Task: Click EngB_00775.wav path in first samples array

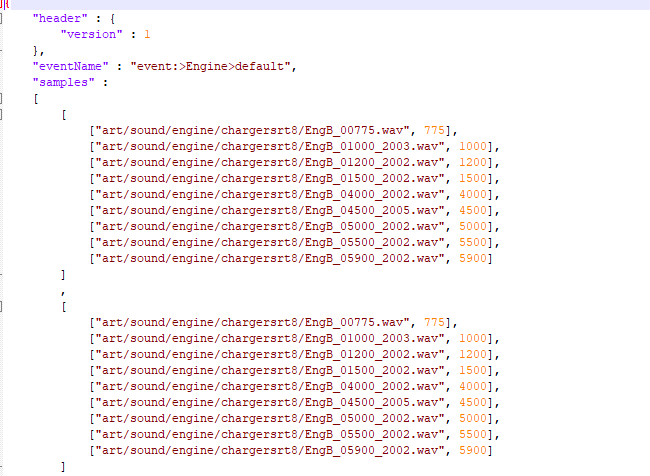Action: pos(253,131)
